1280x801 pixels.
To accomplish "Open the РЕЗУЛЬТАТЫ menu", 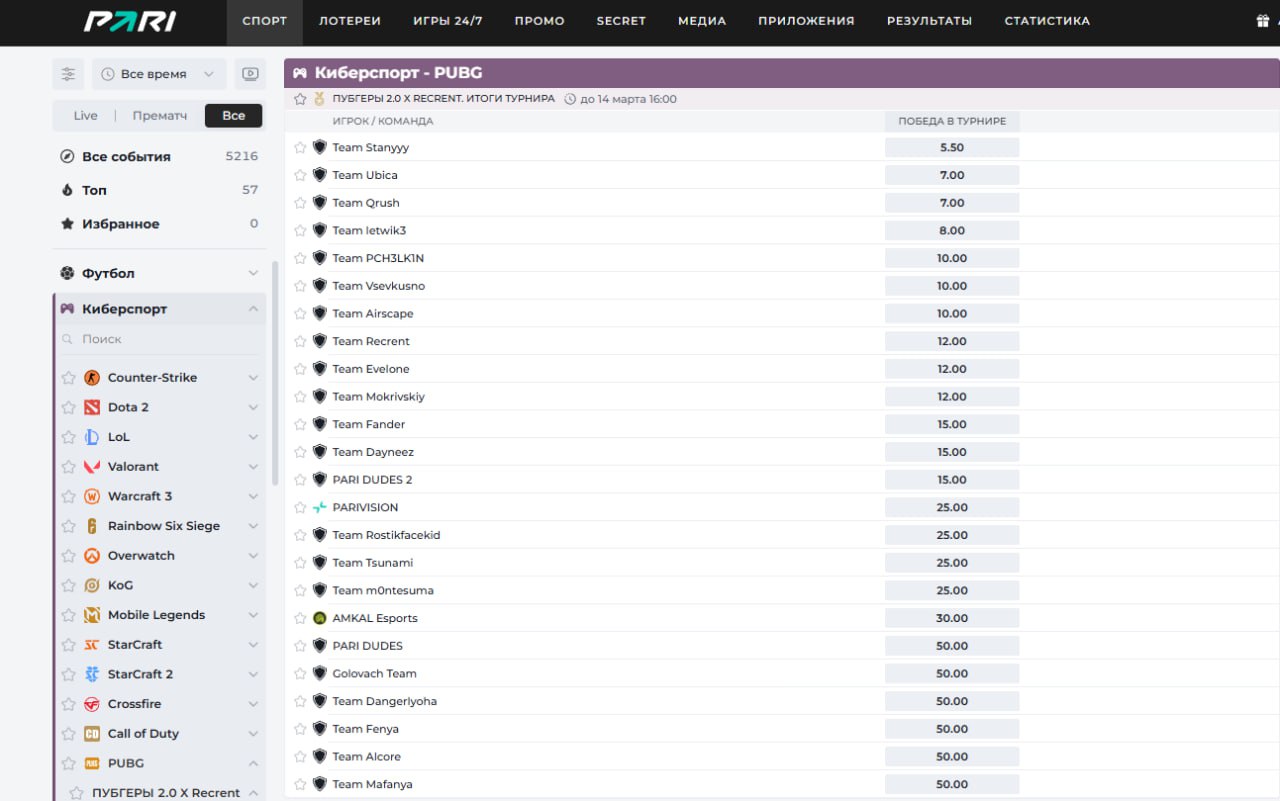I will click(929, 21).
